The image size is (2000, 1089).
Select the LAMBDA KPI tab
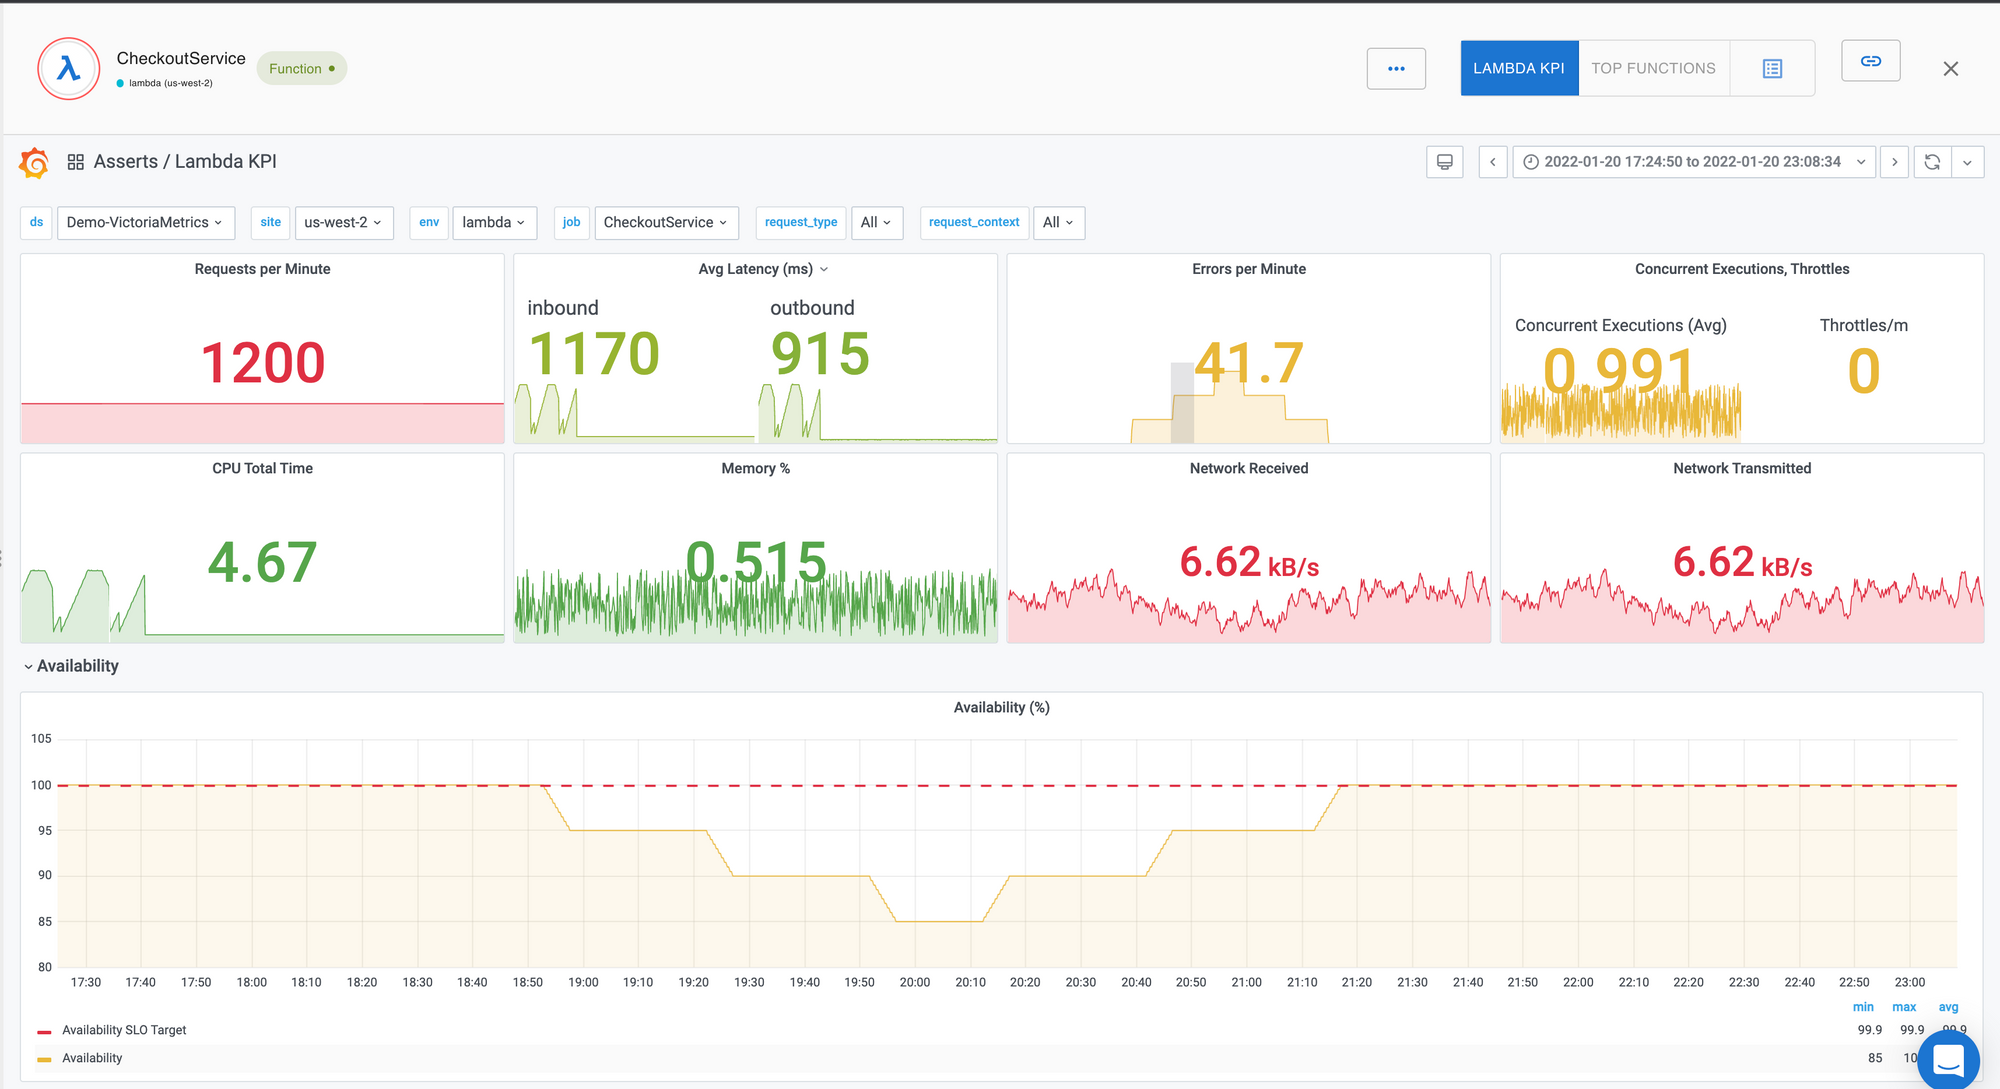tap(1518, 69)
